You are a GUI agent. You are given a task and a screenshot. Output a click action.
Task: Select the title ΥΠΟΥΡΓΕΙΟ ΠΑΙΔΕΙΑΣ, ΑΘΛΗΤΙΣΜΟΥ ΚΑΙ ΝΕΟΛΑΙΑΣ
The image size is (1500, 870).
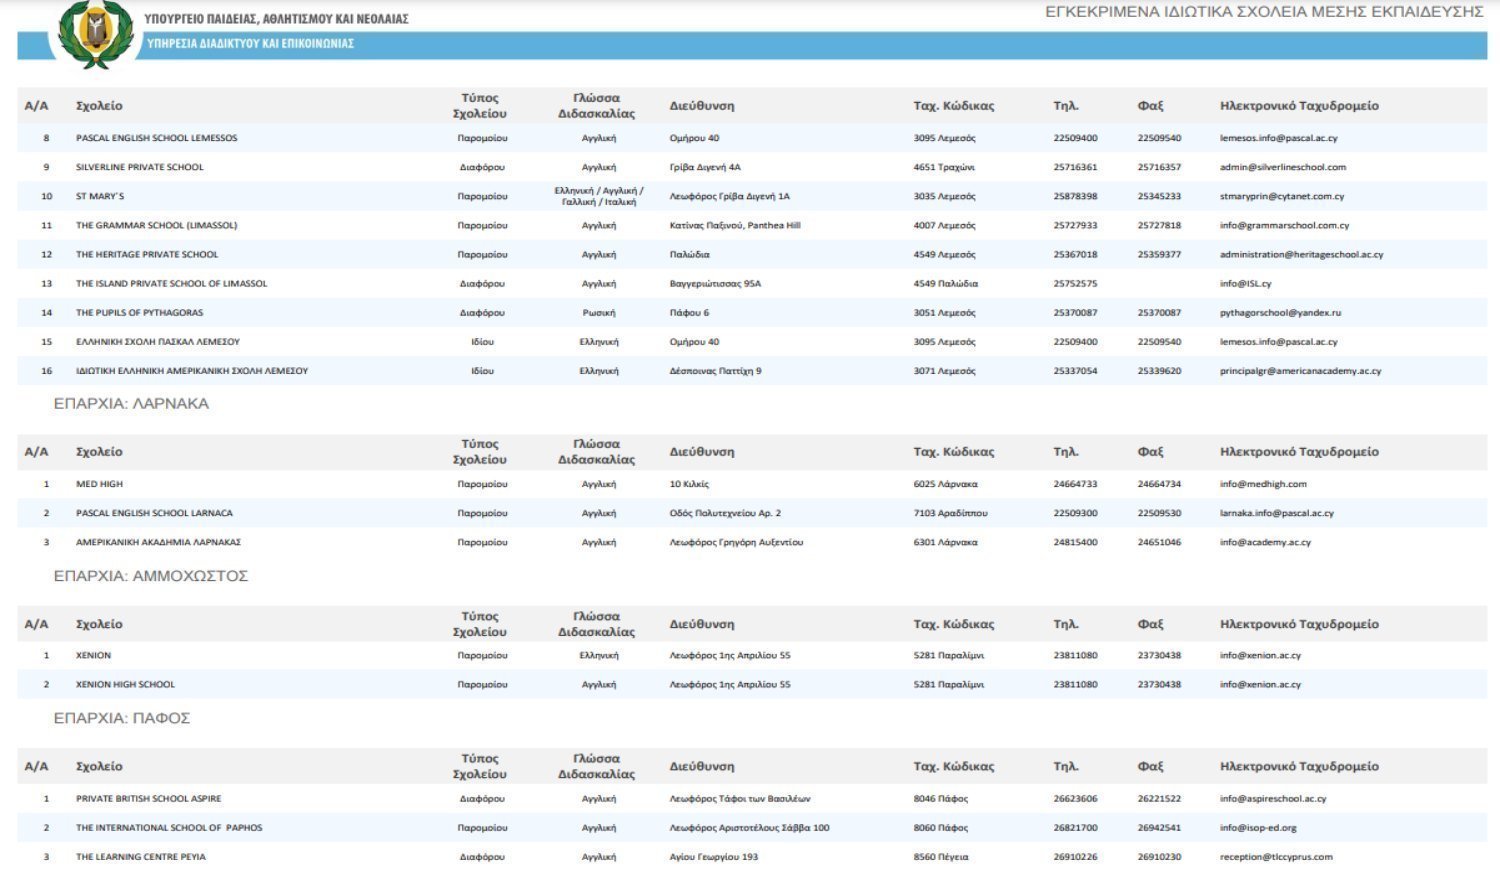point(276,19)
